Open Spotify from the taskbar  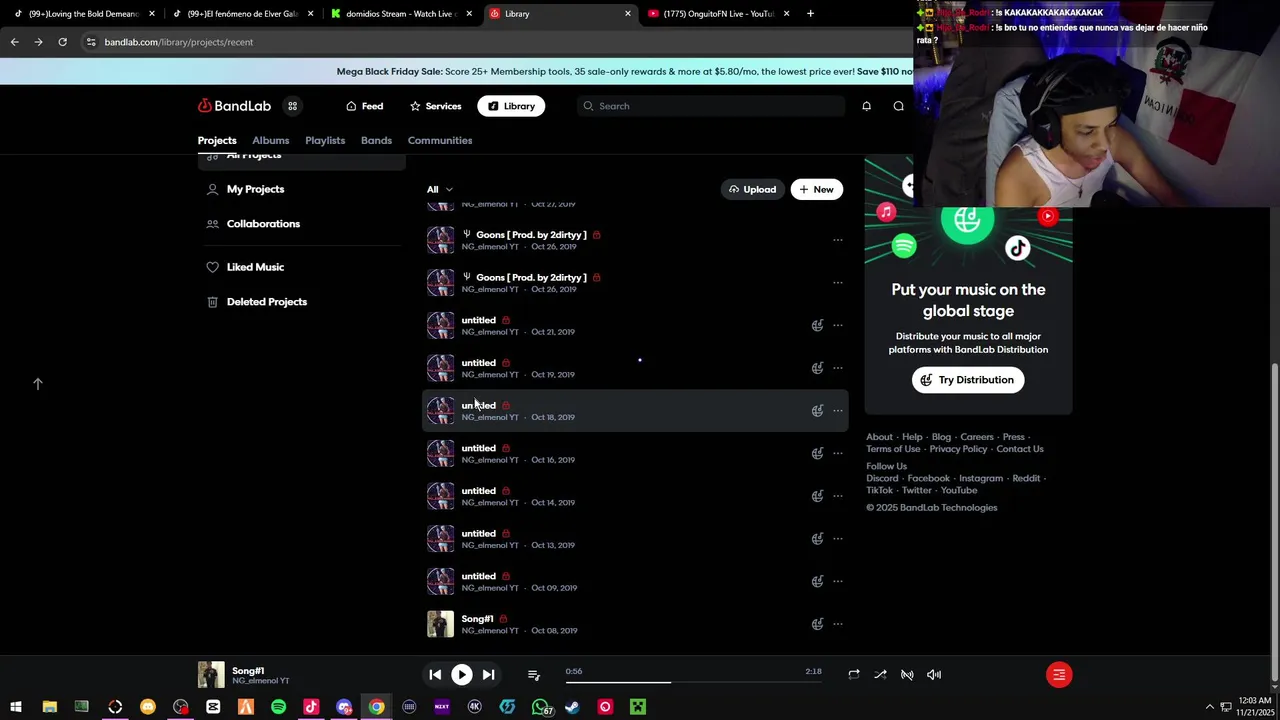[x=278, y=707]
